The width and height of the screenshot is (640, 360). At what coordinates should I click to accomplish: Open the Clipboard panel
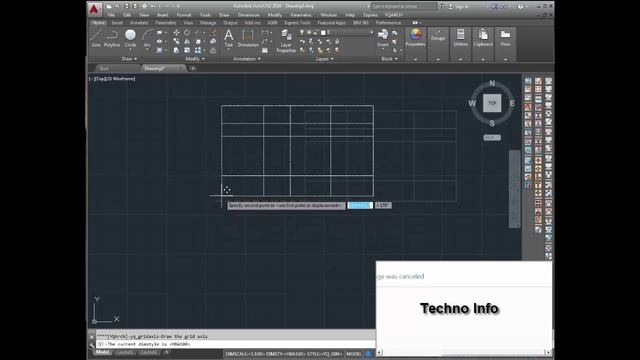tap(483, 38)
